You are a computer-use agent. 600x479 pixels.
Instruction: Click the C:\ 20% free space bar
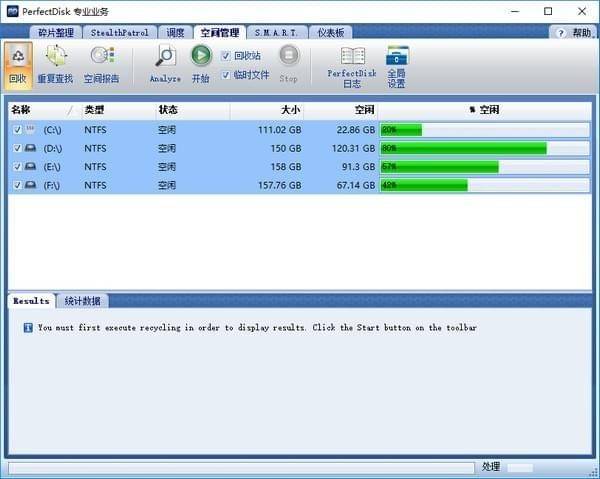pyautogui.click(x=485, y=130)
